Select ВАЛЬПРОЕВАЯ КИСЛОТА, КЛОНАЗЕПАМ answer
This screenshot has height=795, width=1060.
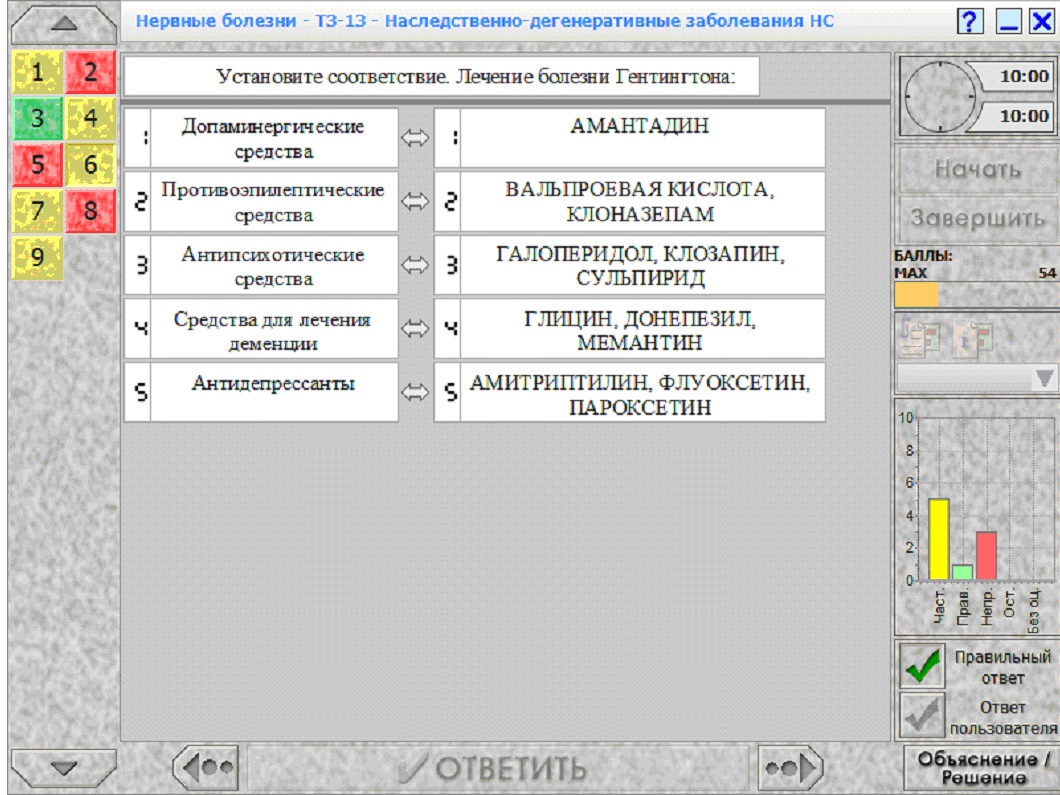[629, 201]
